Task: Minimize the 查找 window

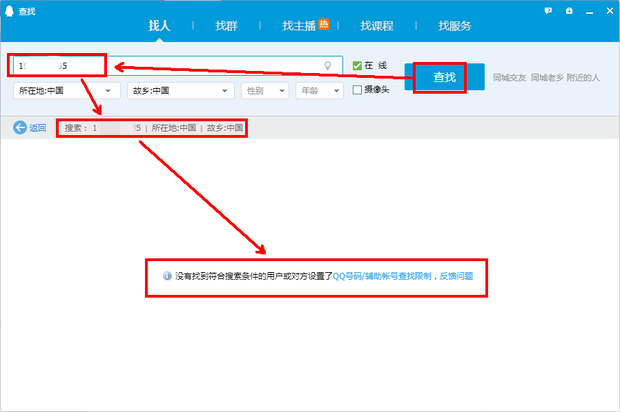Action: (588, 10)
